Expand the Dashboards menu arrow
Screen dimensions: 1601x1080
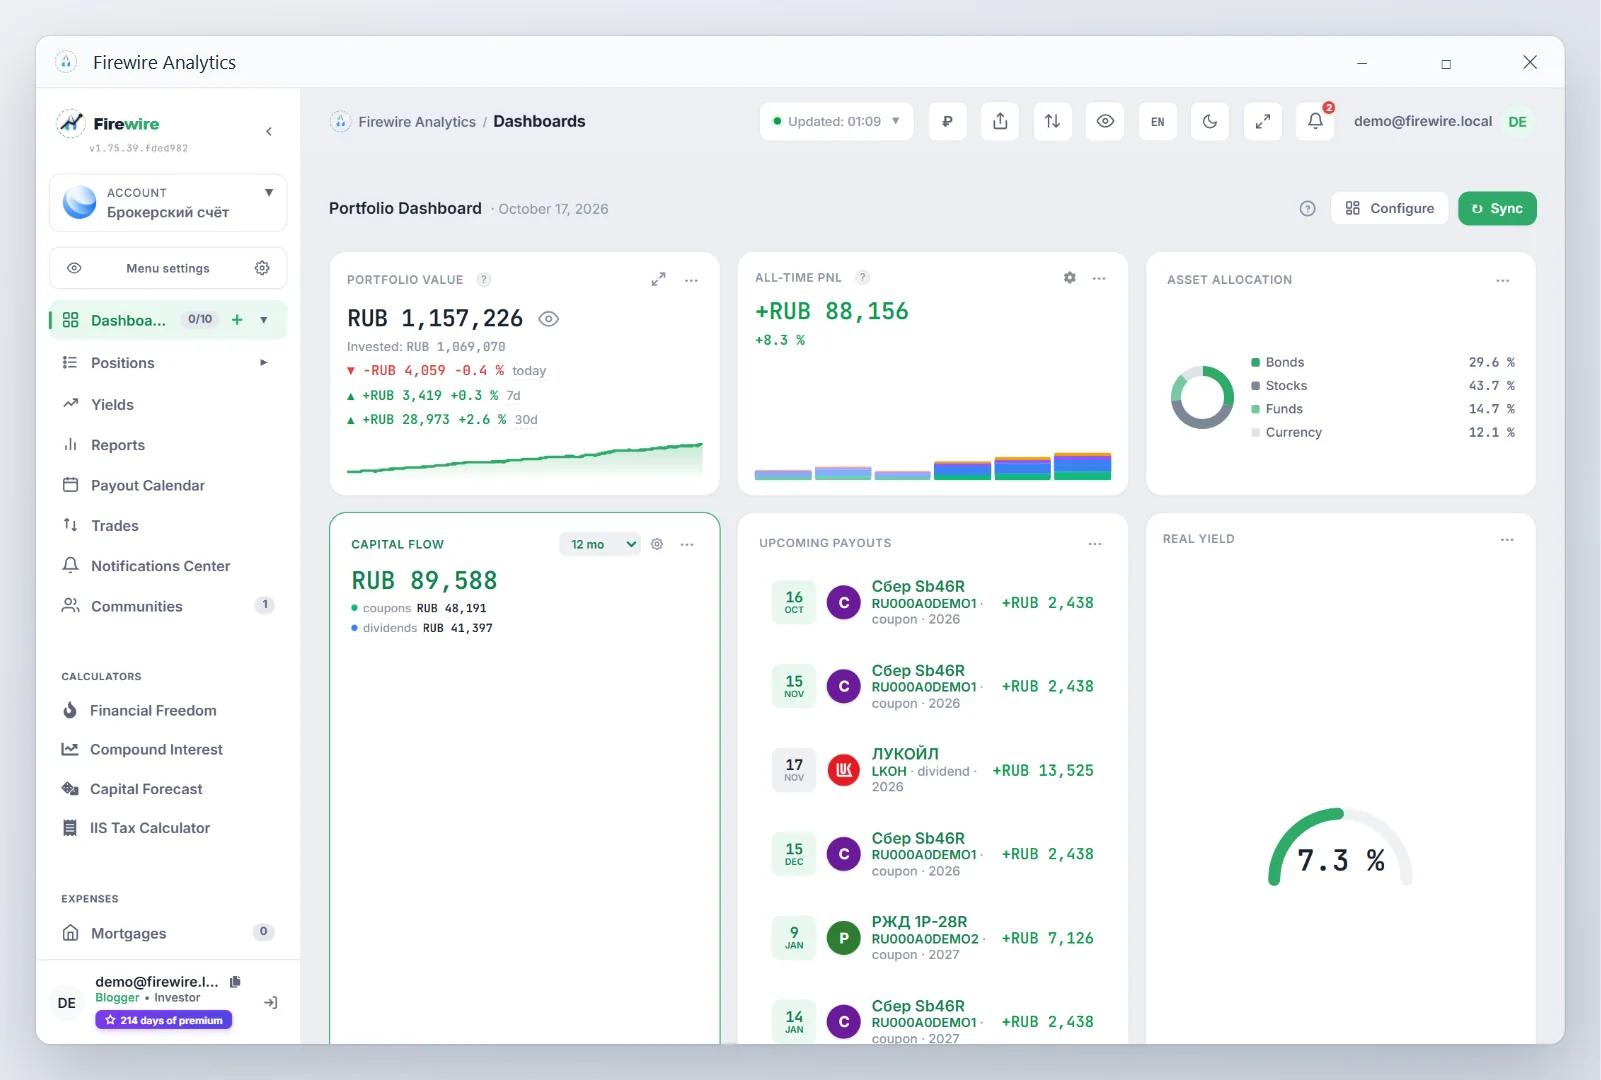[264, 320]
